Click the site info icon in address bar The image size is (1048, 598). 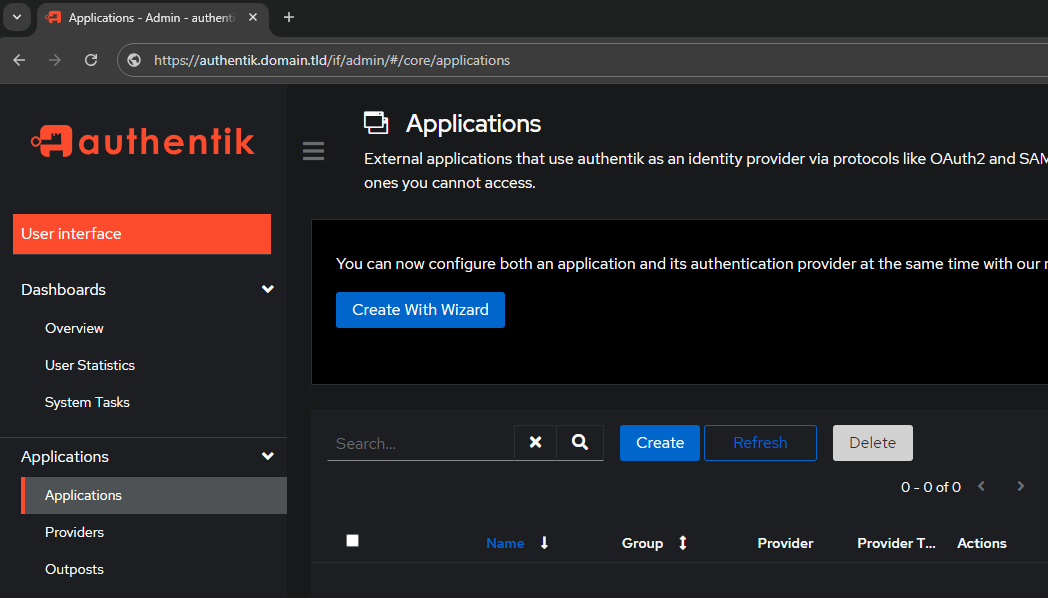(134, 60)
